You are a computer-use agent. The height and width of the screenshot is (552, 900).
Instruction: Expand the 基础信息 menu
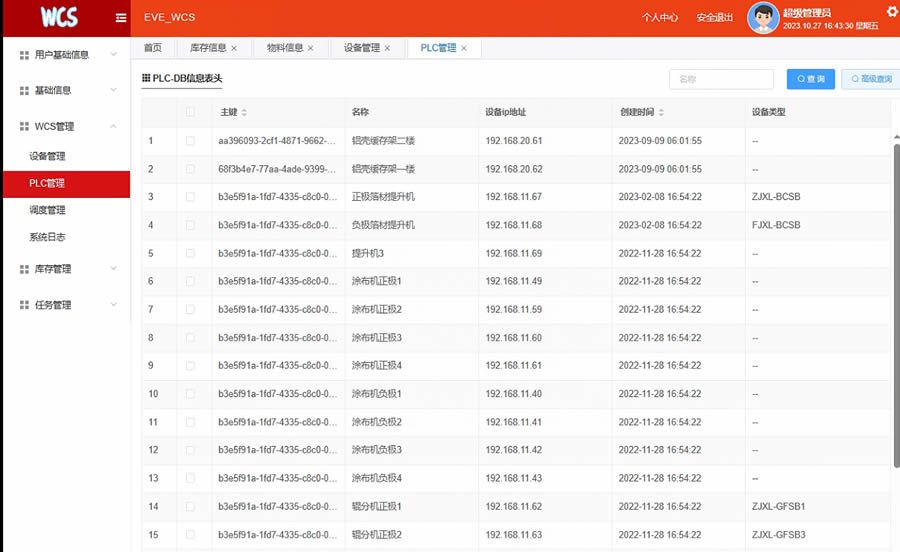(x=67, y=90)
